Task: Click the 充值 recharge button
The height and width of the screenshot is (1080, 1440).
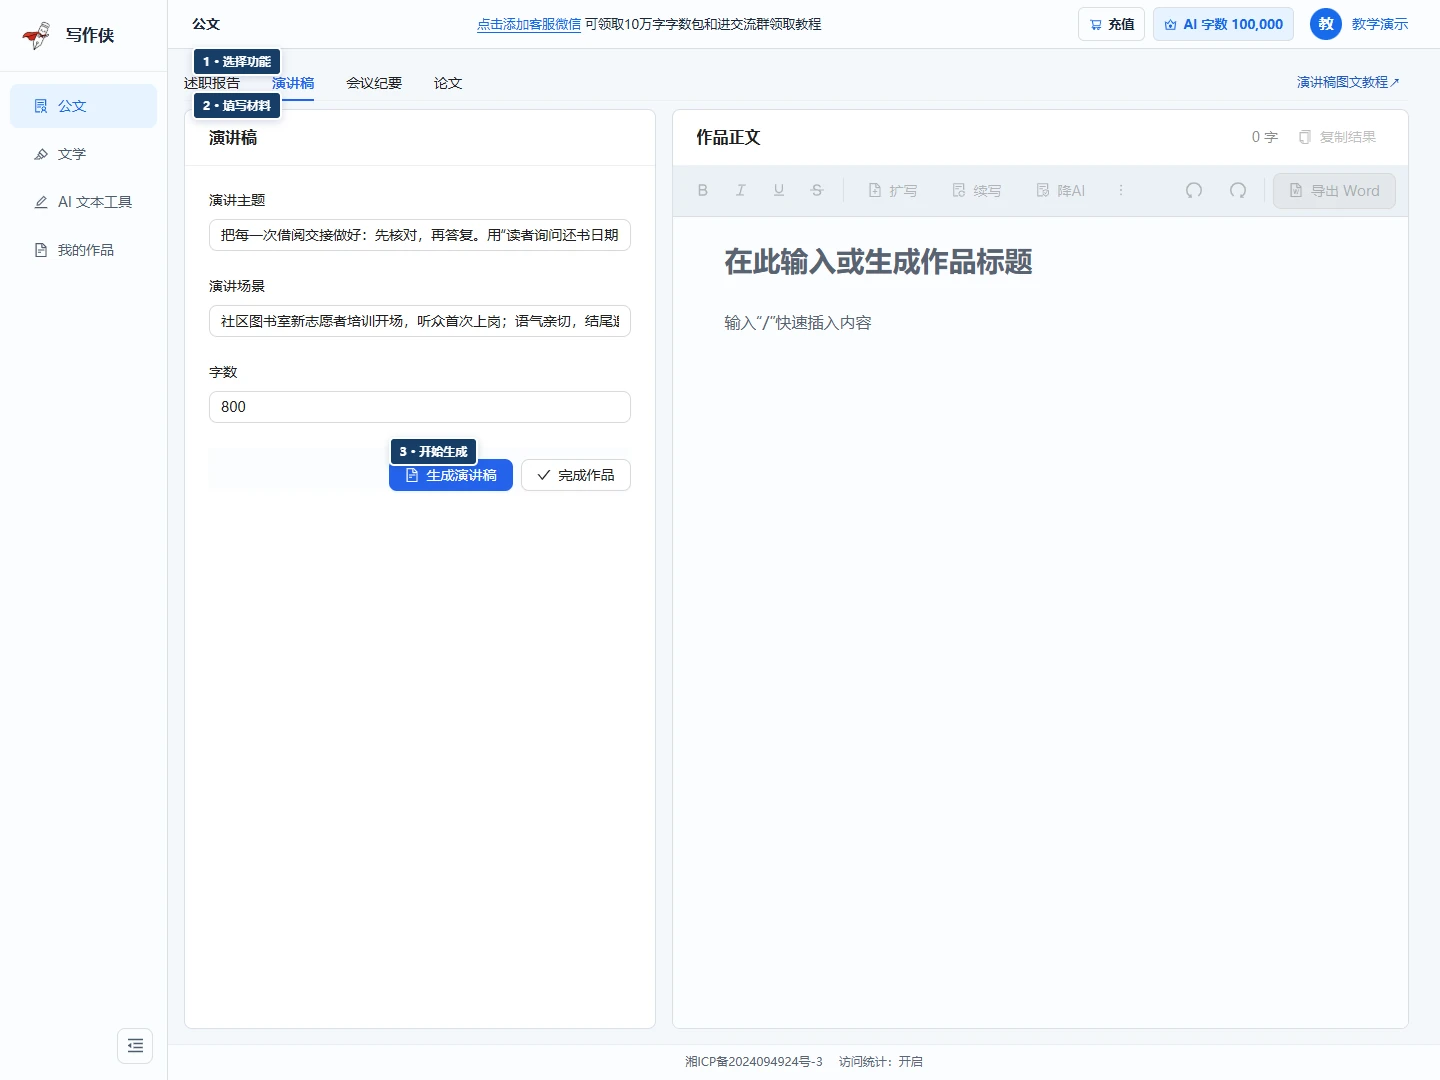Action: [1111, 24]
